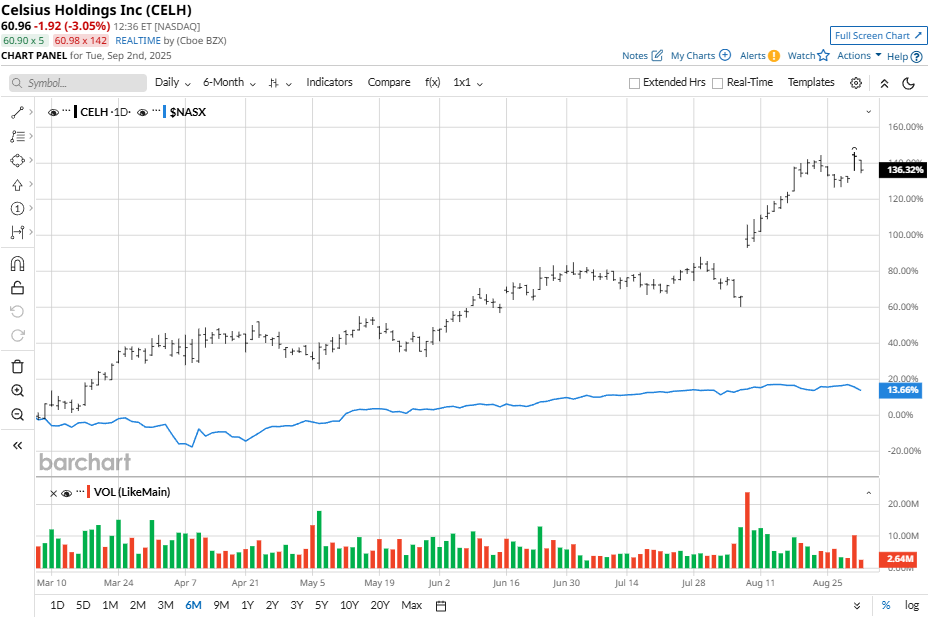
Task: Collapse the drawing tools sidebar
Action: pos(17,445)
